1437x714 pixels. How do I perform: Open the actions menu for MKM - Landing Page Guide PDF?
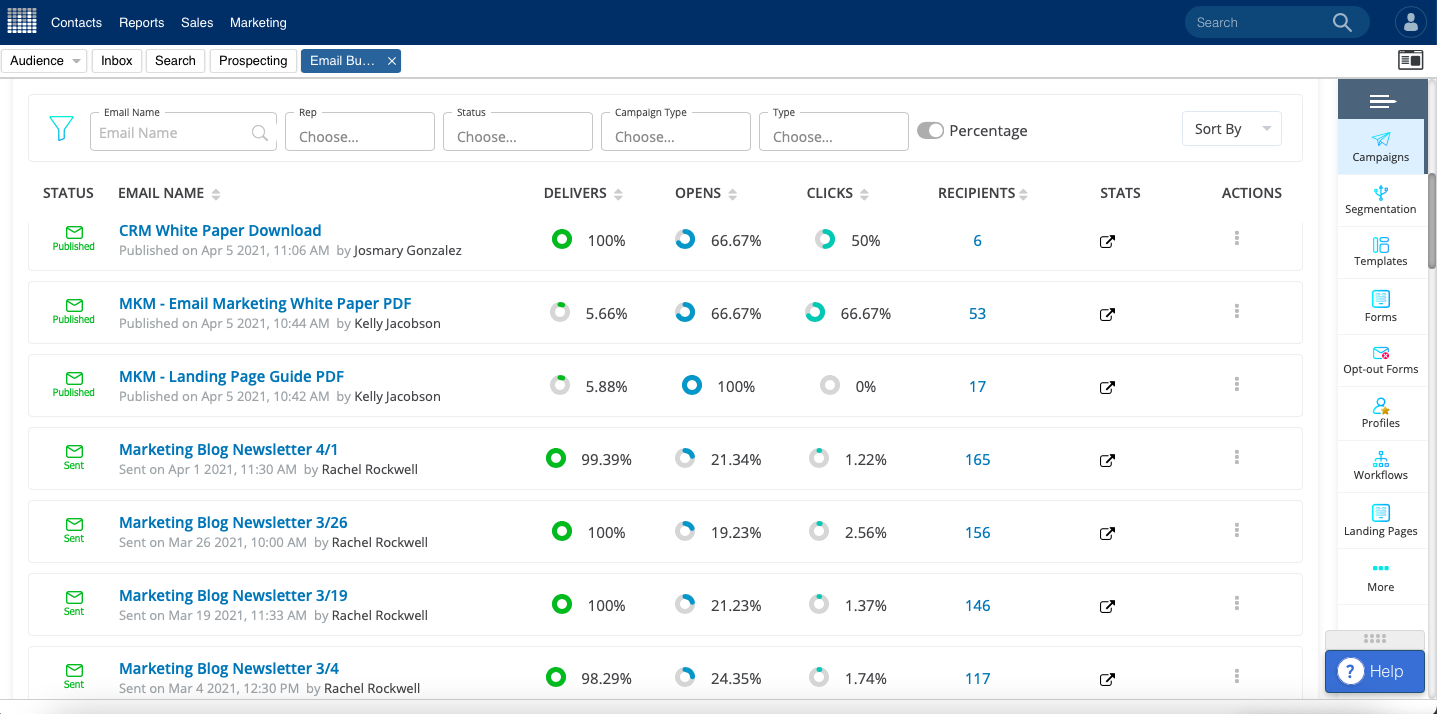click(1236, 384)
